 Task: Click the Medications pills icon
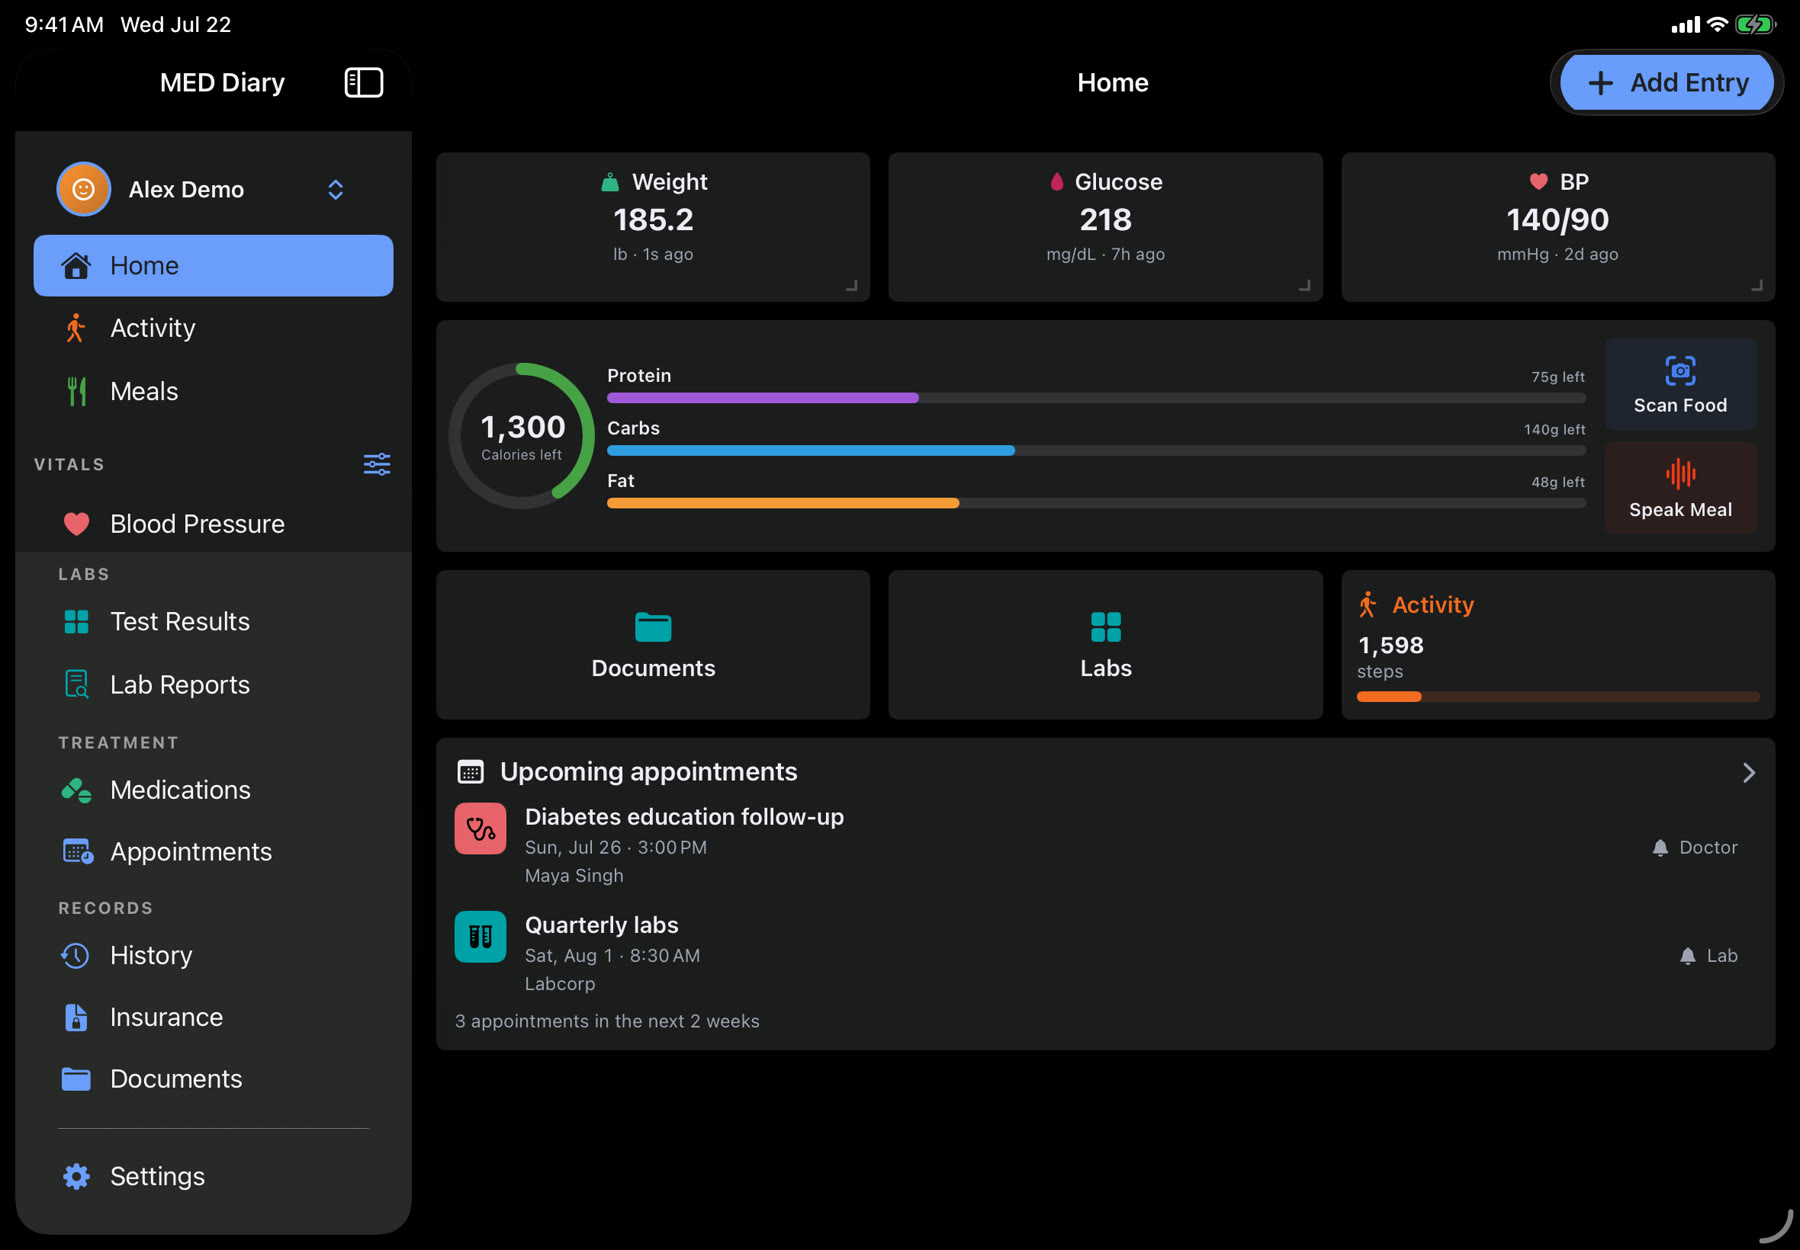[76, 790]
